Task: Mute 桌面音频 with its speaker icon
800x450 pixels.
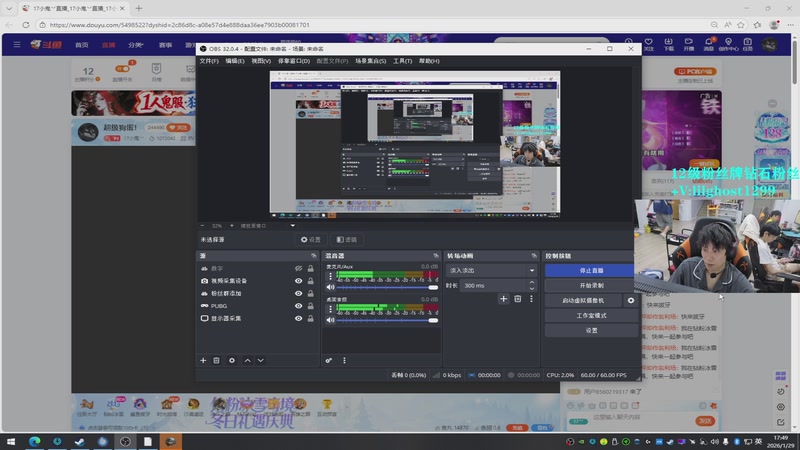Action: (331, 320)
